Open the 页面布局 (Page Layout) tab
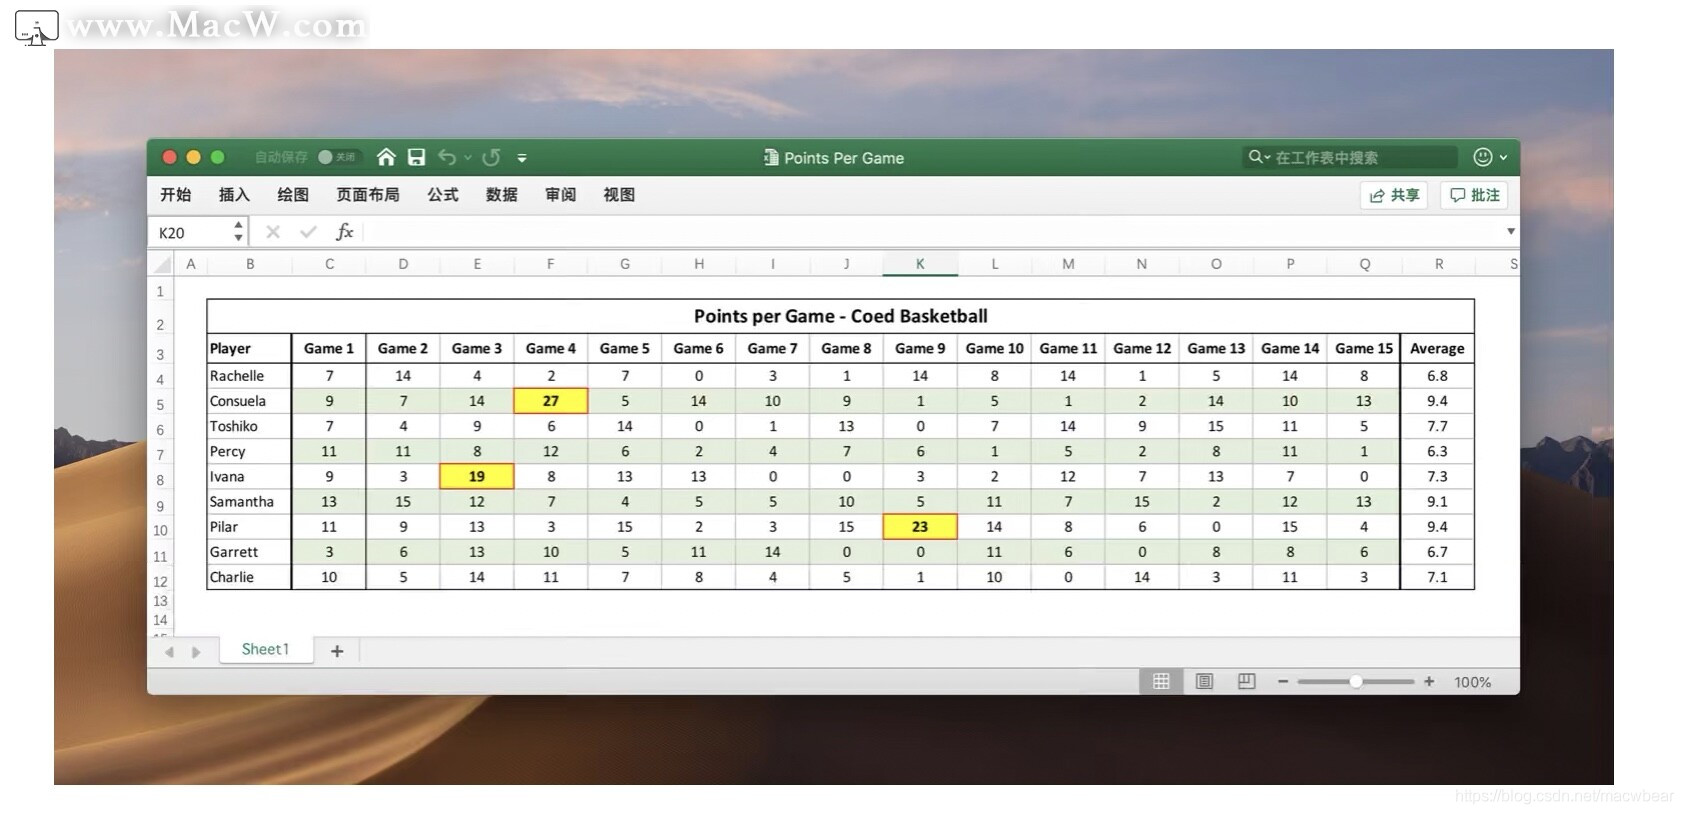 point(368,195)
